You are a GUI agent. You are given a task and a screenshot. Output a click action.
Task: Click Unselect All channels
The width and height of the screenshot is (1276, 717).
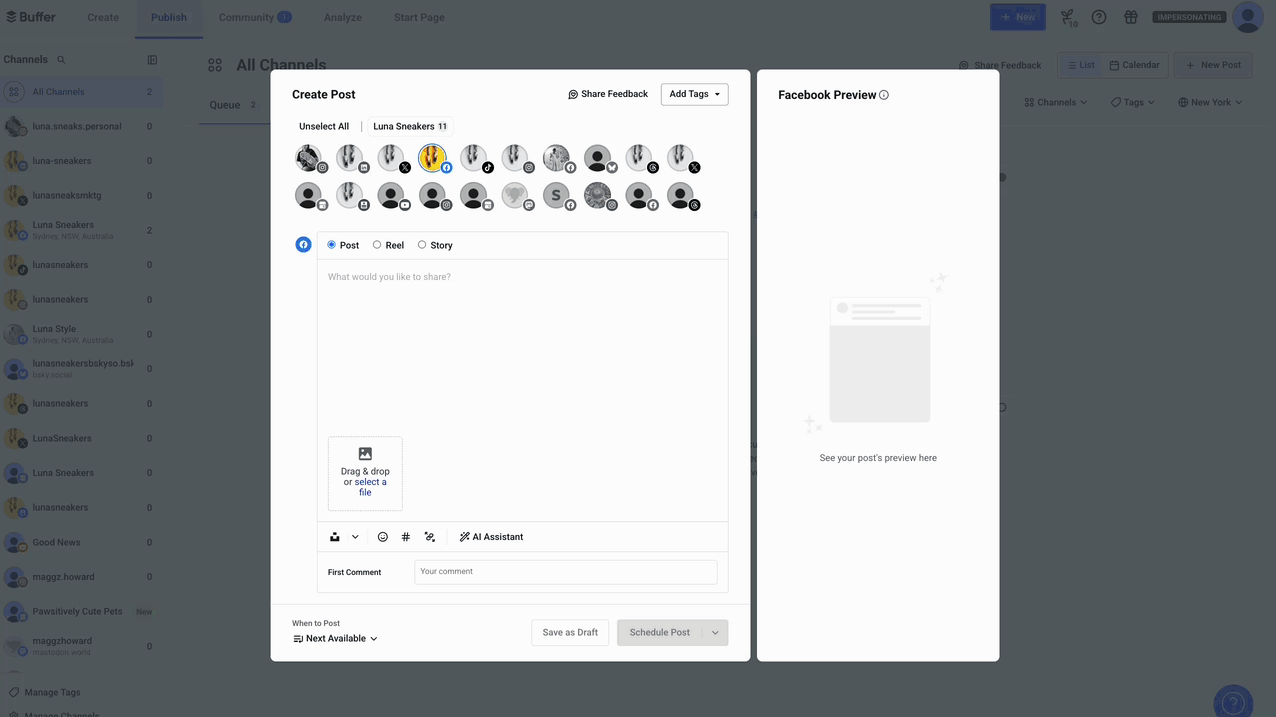click(324, 127)
